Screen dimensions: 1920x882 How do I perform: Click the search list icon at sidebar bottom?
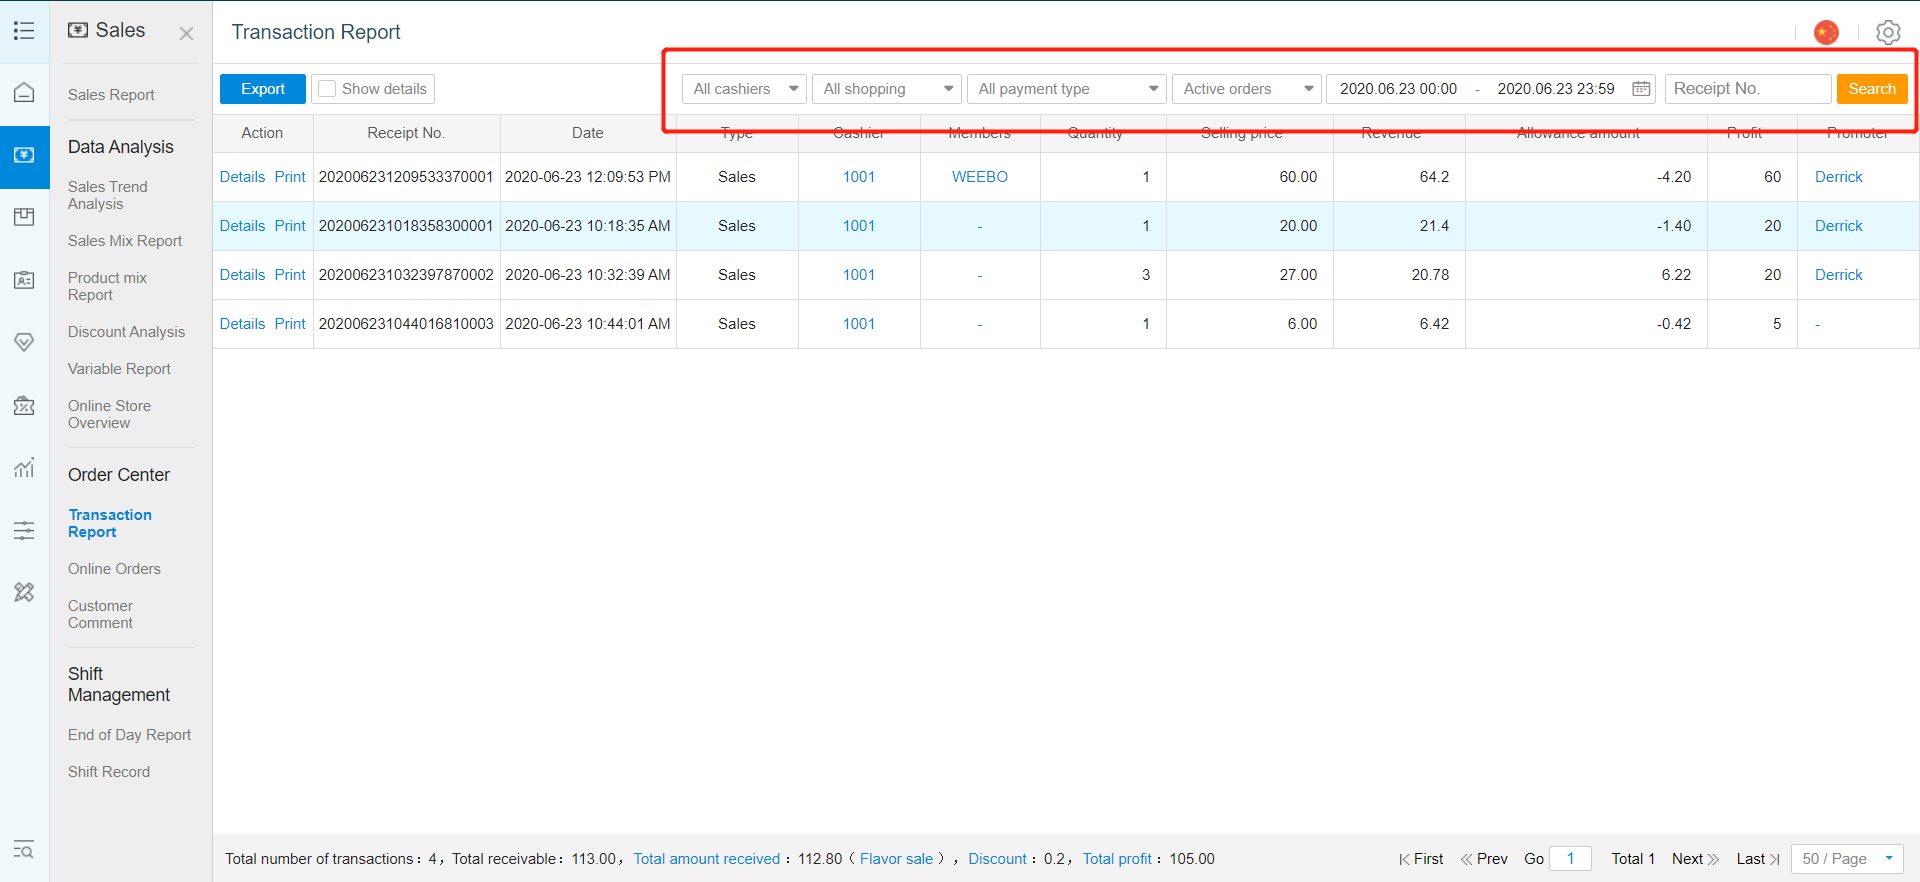pos(24,850)
